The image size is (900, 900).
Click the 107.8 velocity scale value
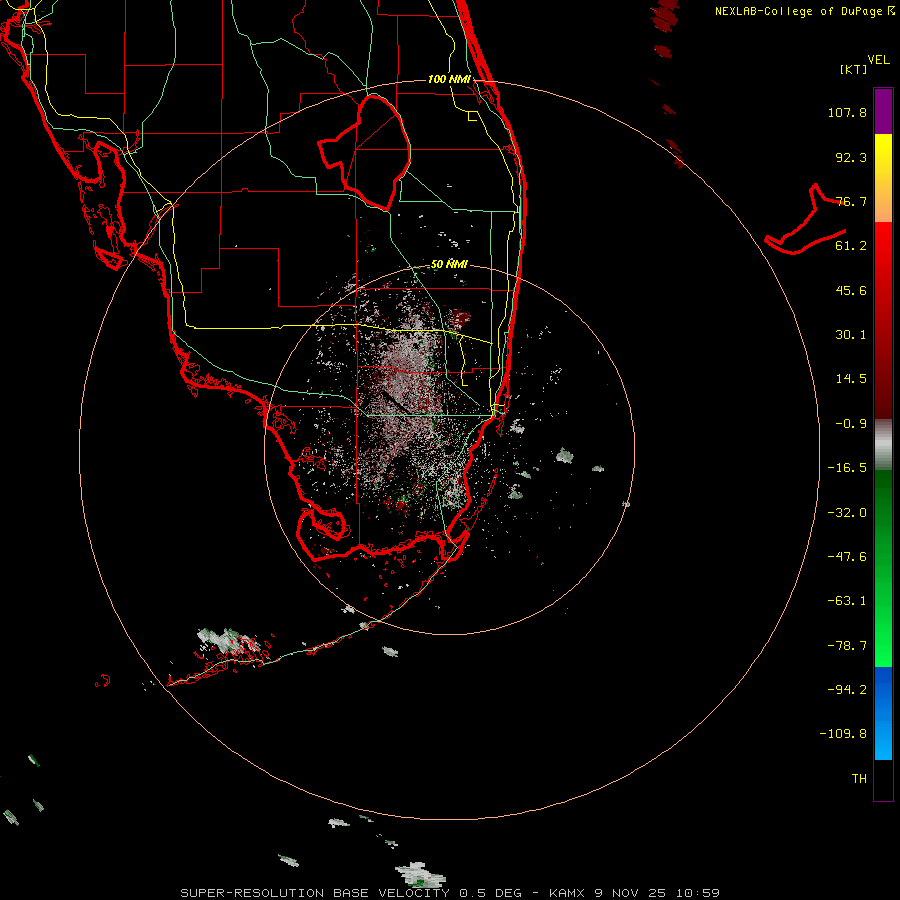point(847,112)
